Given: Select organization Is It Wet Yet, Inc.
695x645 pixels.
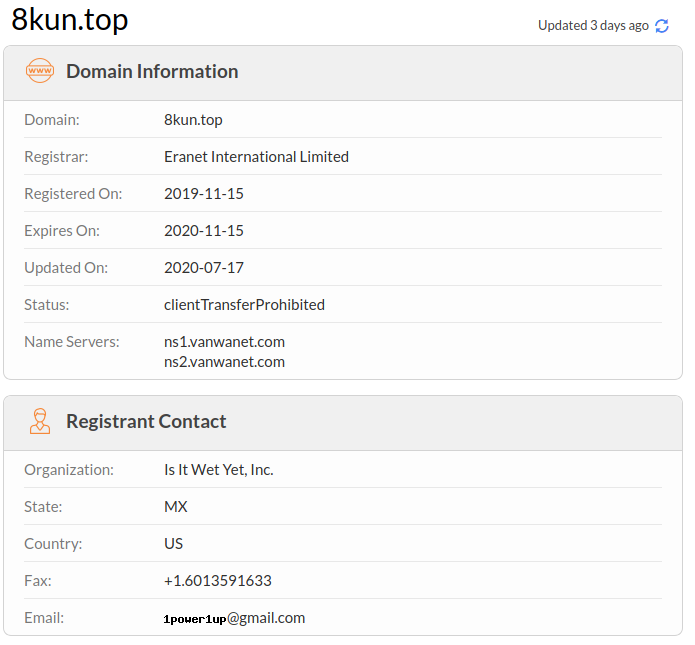Looking at the screenshot, I should [219, 470].
